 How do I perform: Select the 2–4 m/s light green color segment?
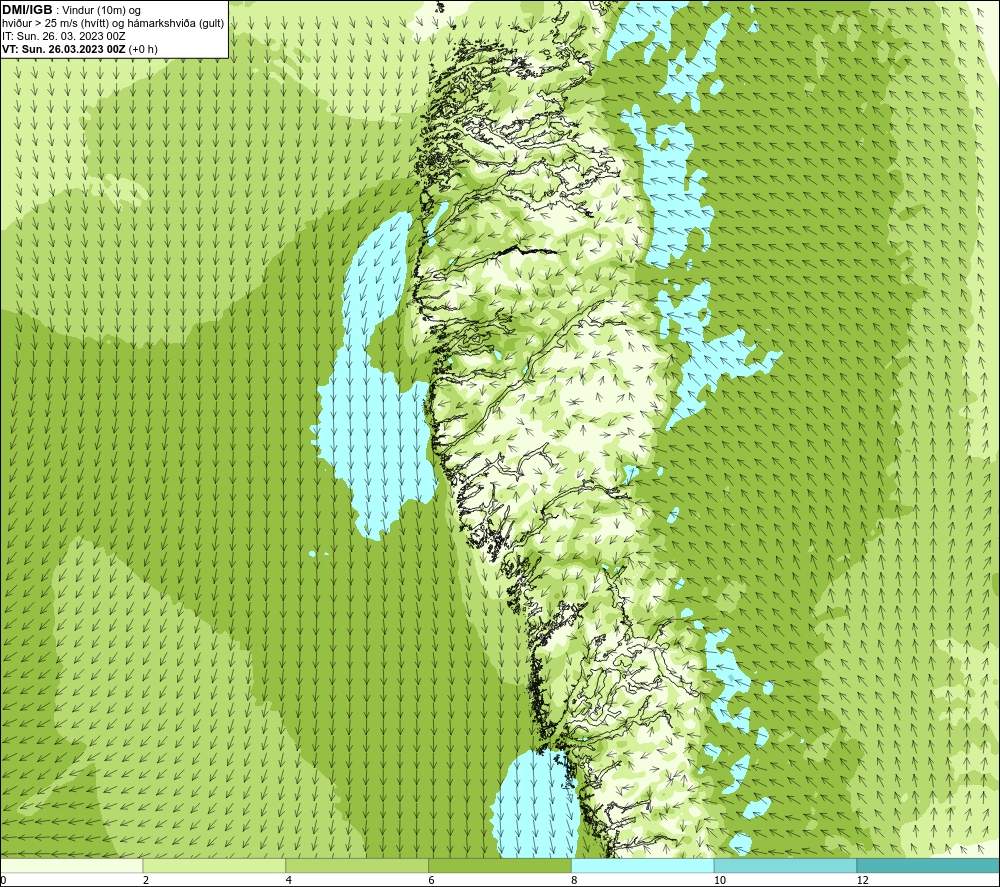(x=214, y=865)
